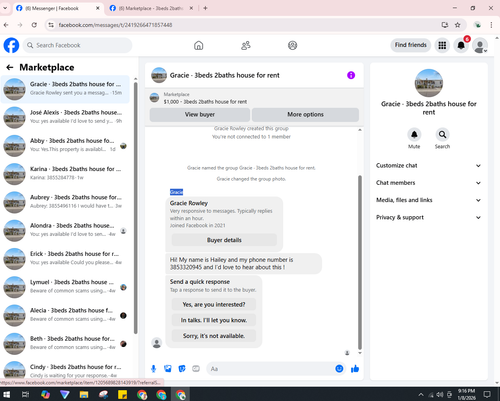The image size is (500, 401).
Task: Open the taskbar clock showing 9:16 PM
Action: point(466,394)
